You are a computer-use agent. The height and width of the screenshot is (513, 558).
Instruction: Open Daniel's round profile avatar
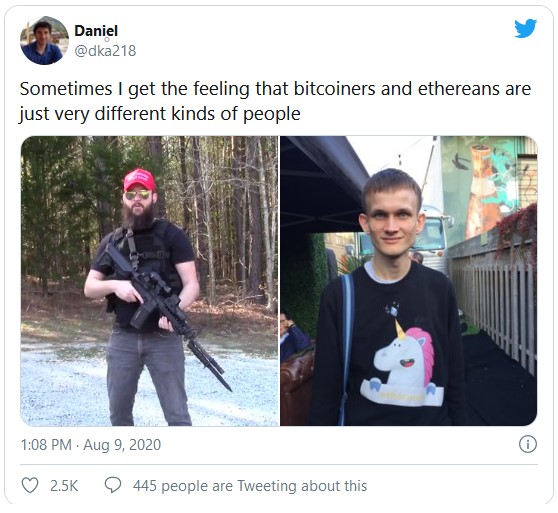[x=44, y=41]
